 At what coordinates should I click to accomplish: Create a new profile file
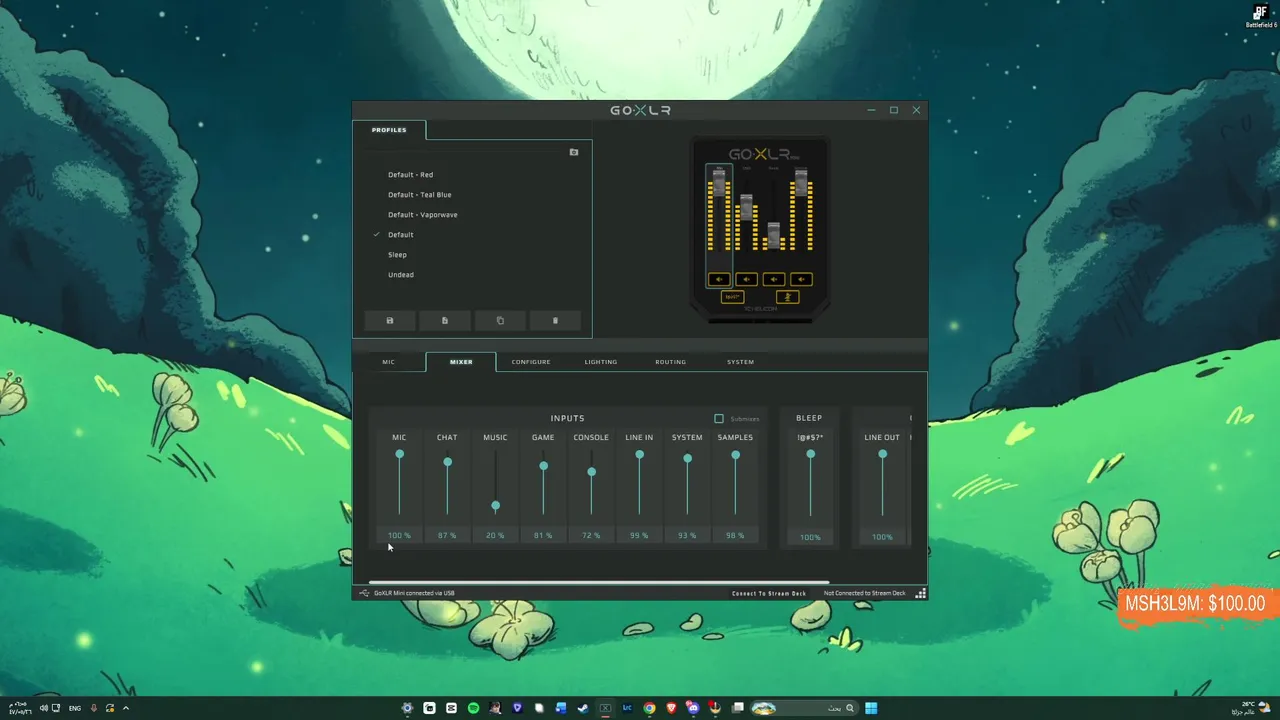445,321
